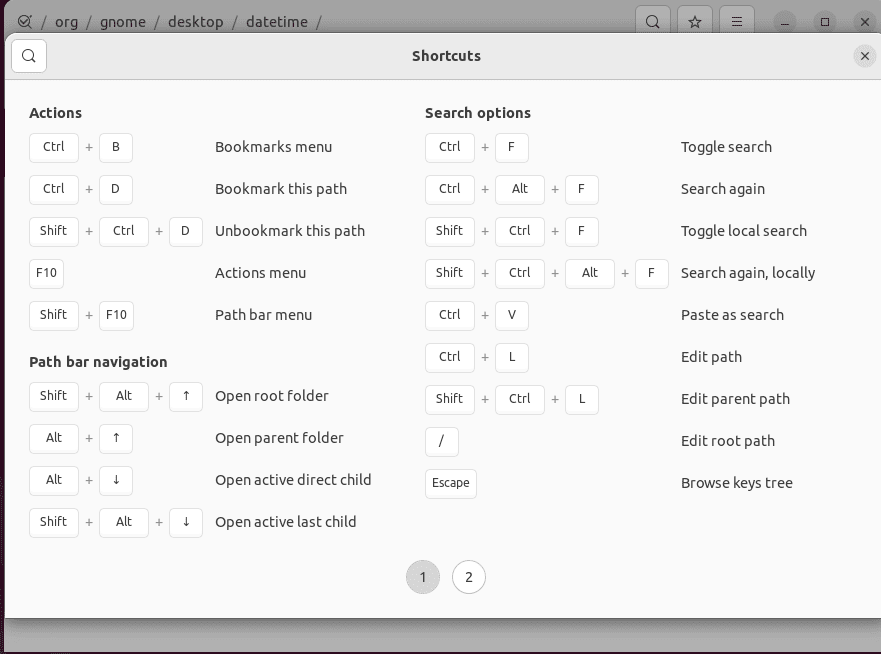
Task: Open search in the Shortcuts dialog
Action: [x=28, y=56]
